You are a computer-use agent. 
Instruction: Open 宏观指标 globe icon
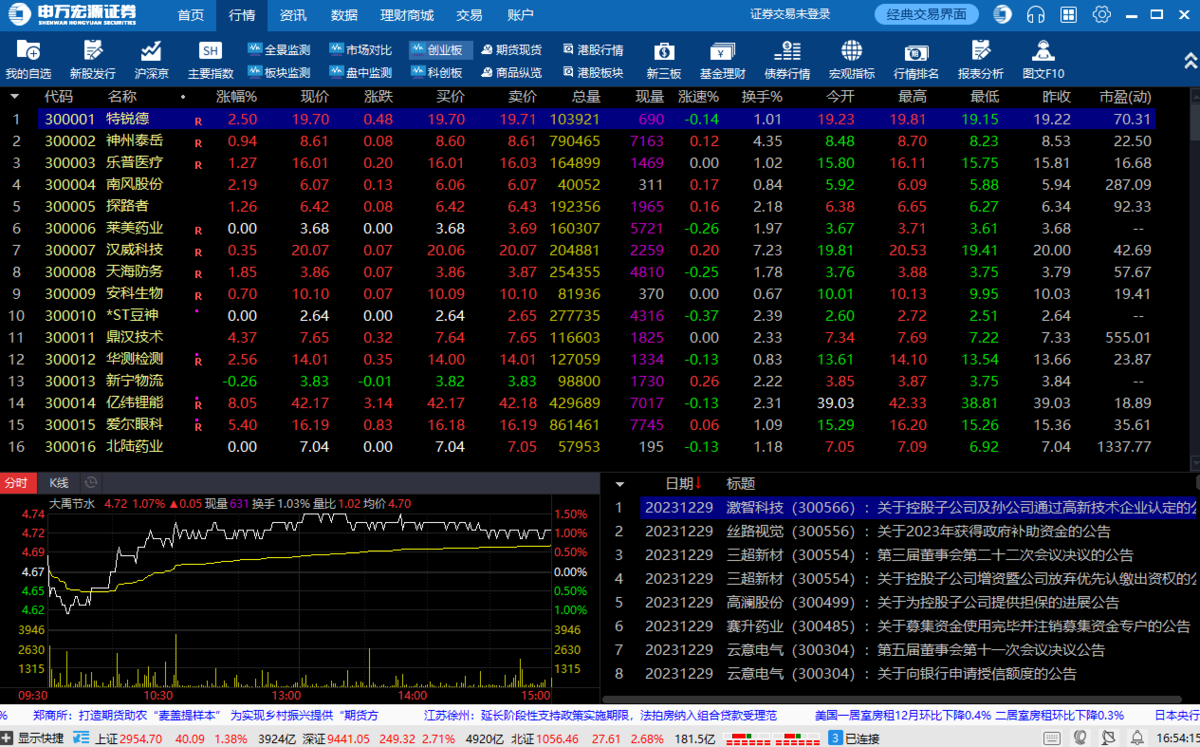coord(851,60)
